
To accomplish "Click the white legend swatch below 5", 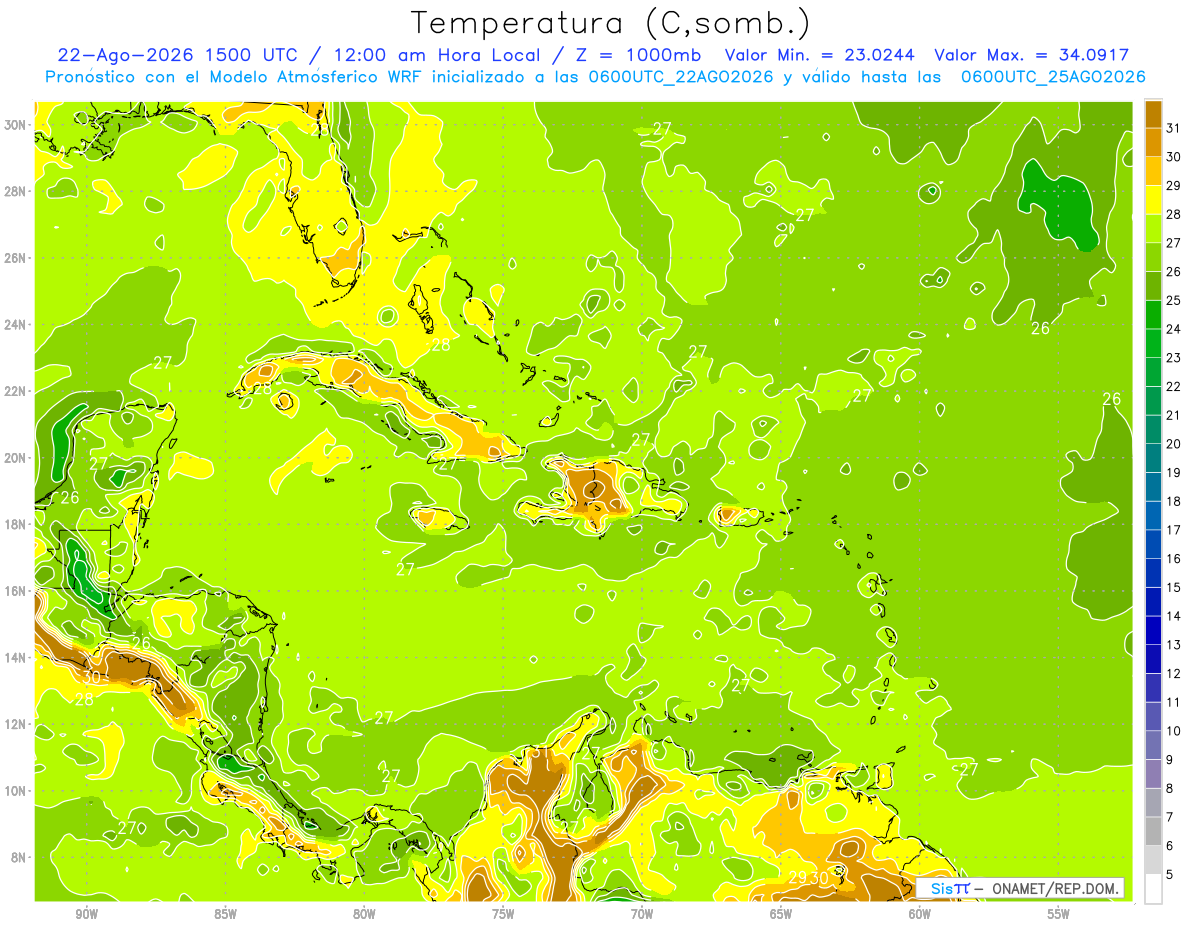I will pos(1153,888).
